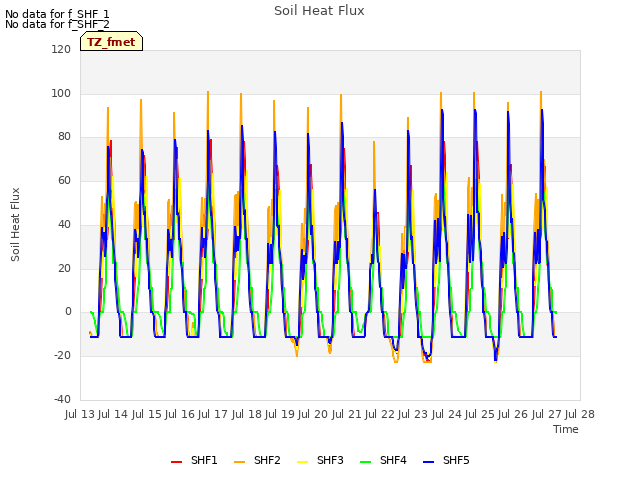Viewport: 640px width, 480px height.
Task: Click the y-axis value -20
Action: click(62, 356)
